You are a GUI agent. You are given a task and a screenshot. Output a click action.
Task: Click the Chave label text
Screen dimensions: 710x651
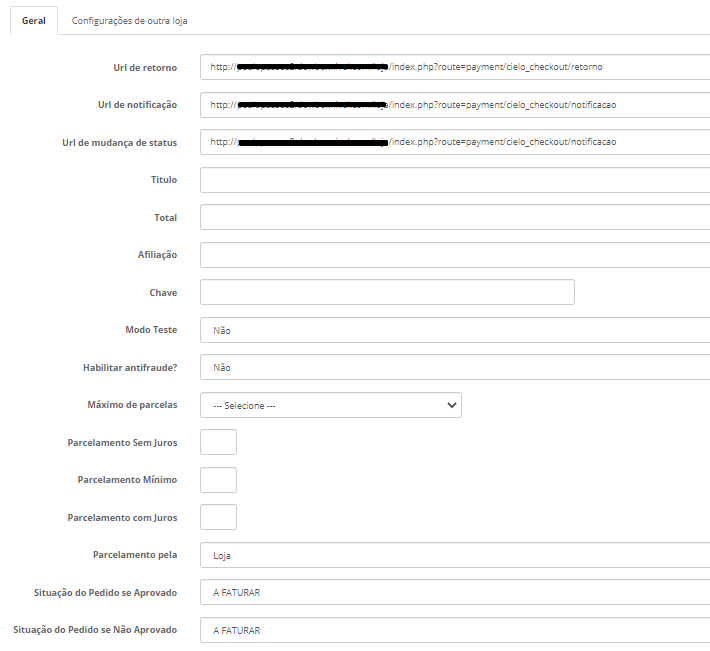[163, 292]
